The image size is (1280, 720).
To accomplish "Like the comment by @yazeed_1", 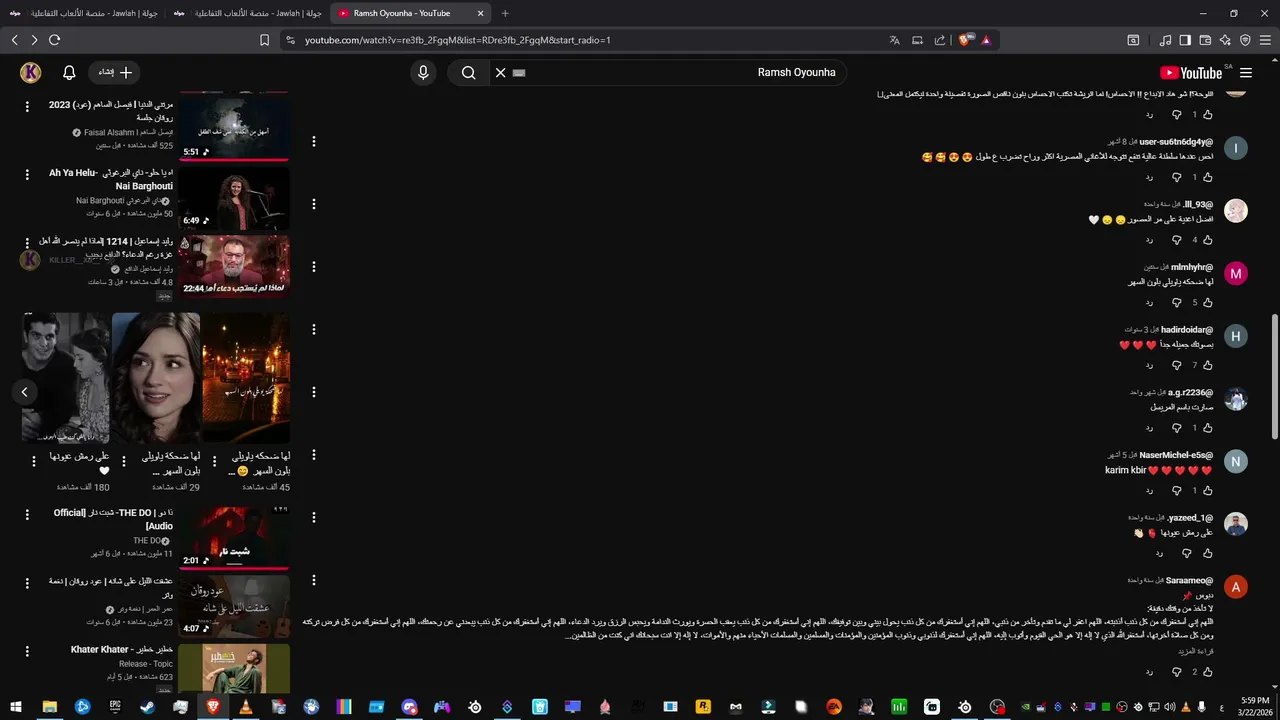I will click(1208, 552).
